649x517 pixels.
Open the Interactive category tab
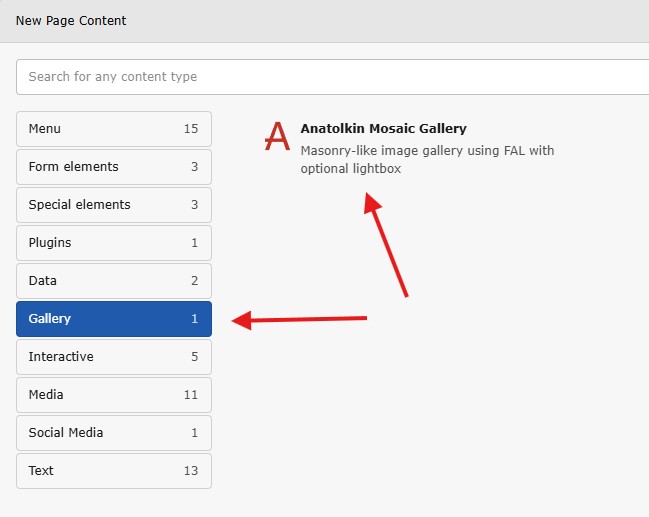point(100,357)
